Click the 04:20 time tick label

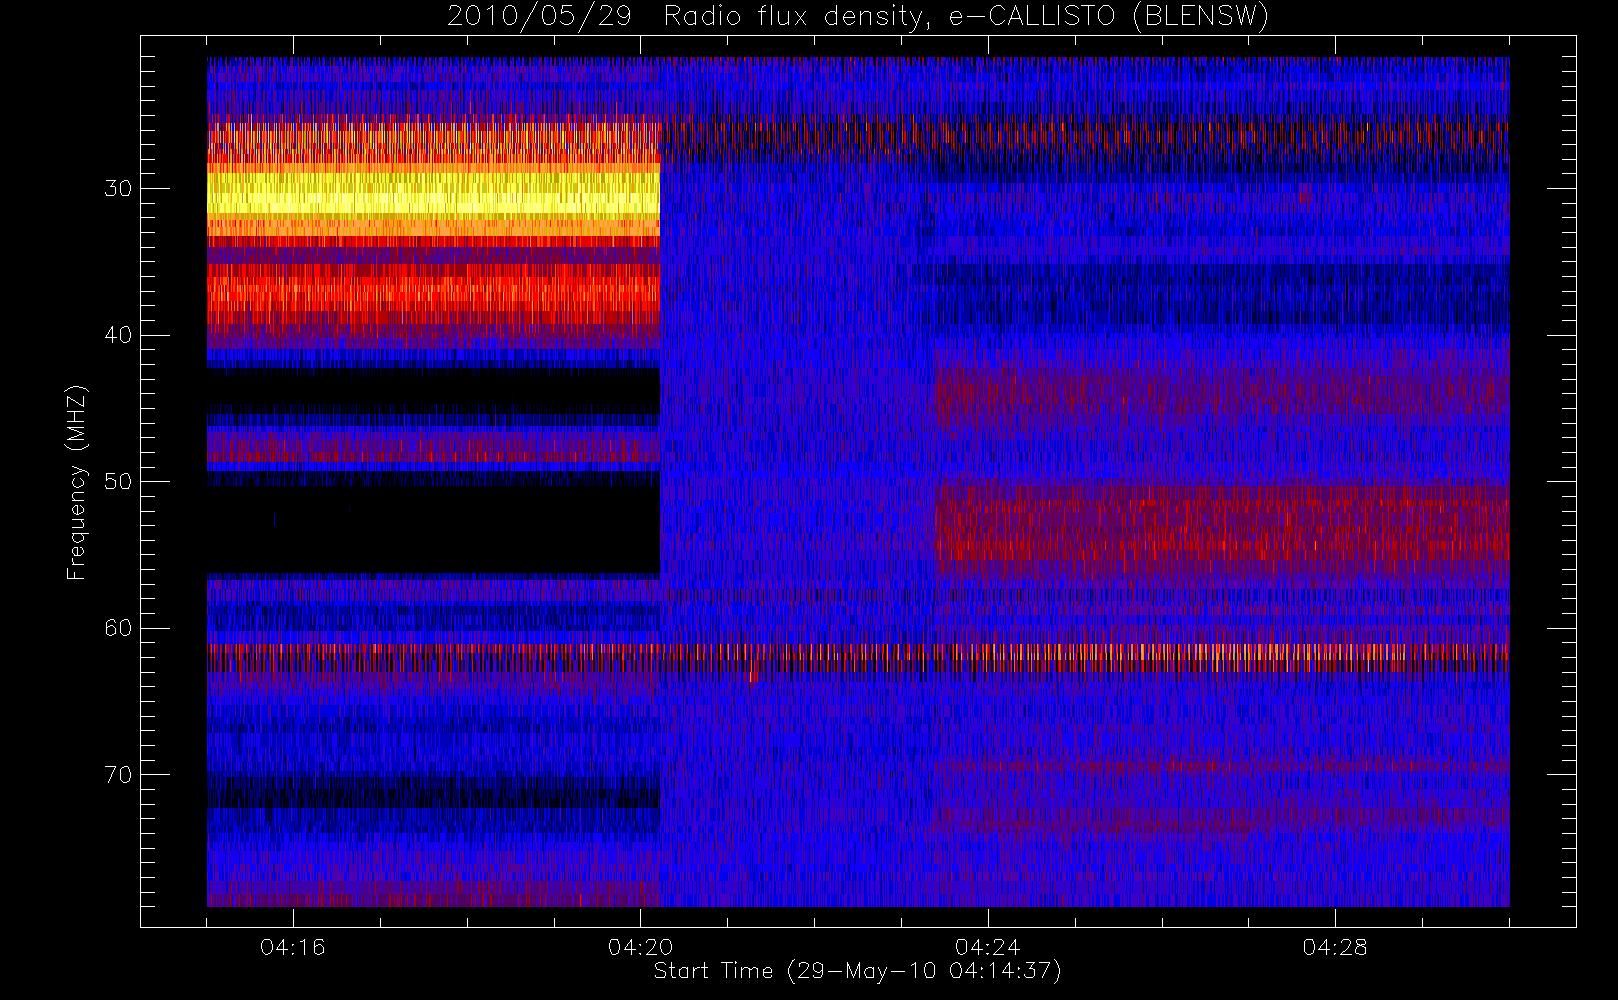640,947
